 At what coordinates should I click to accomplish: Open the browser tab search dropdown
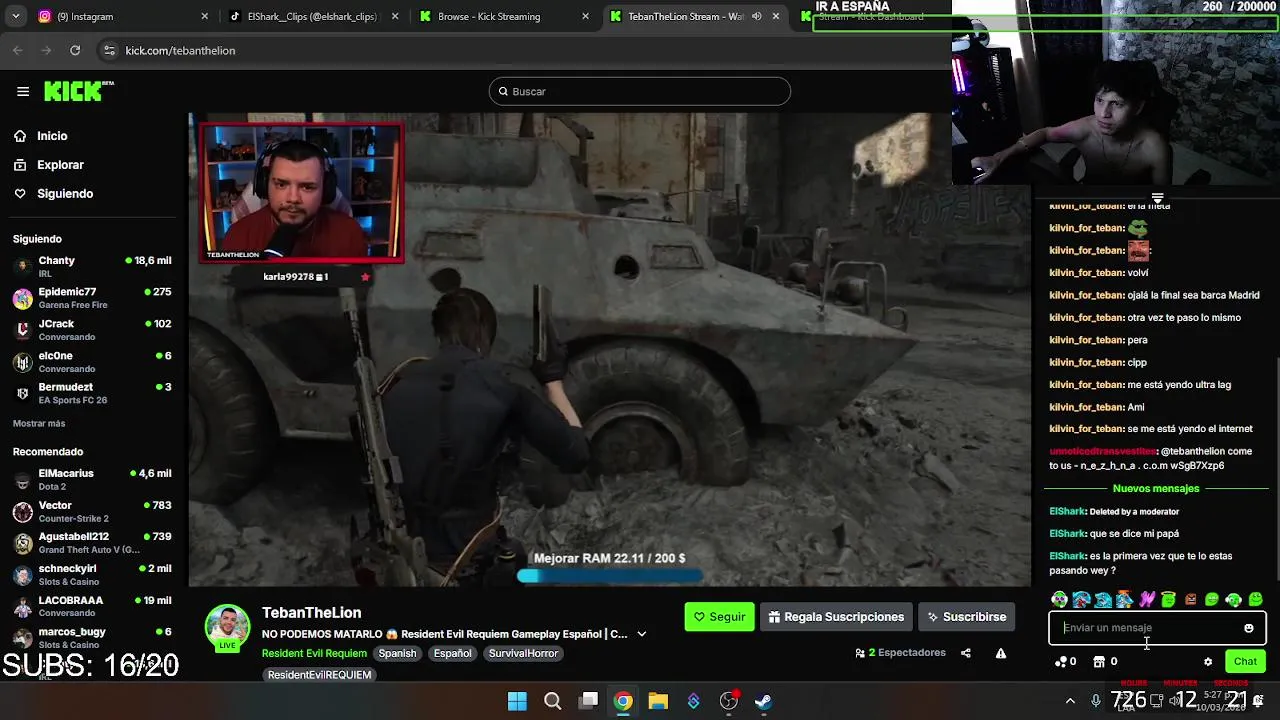[x=15, y=16]
